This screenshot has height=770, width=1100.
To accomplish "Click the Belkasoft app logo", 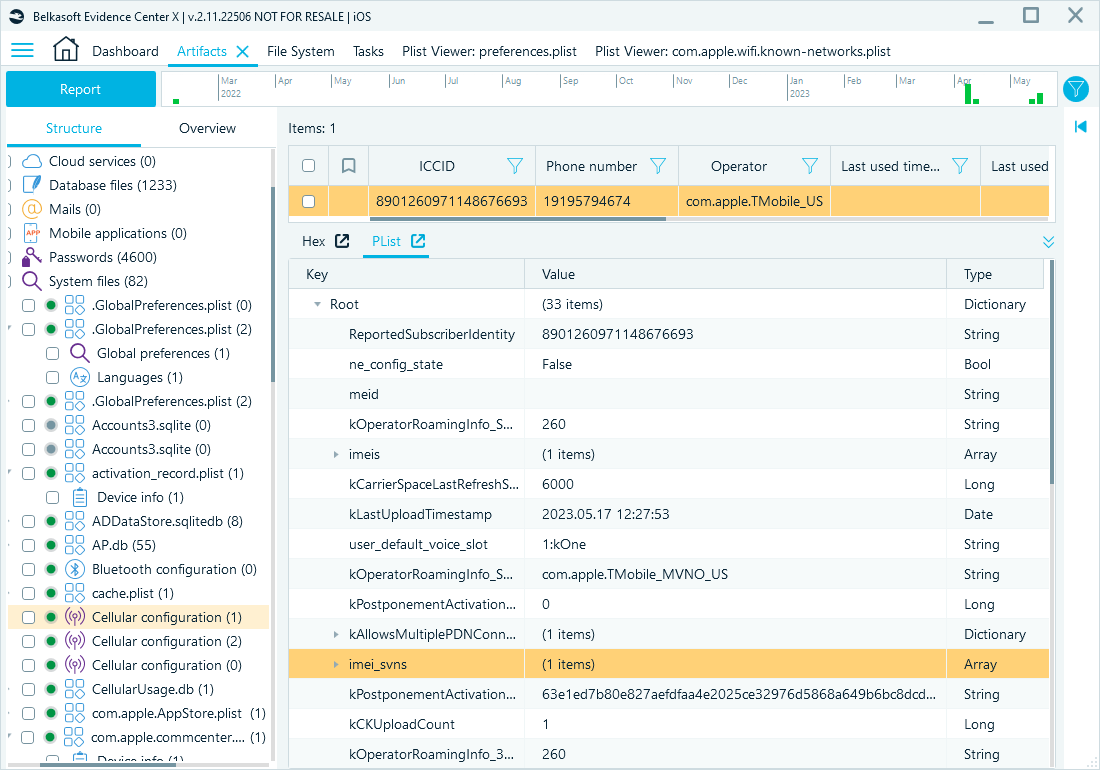I will click(17, 16).
